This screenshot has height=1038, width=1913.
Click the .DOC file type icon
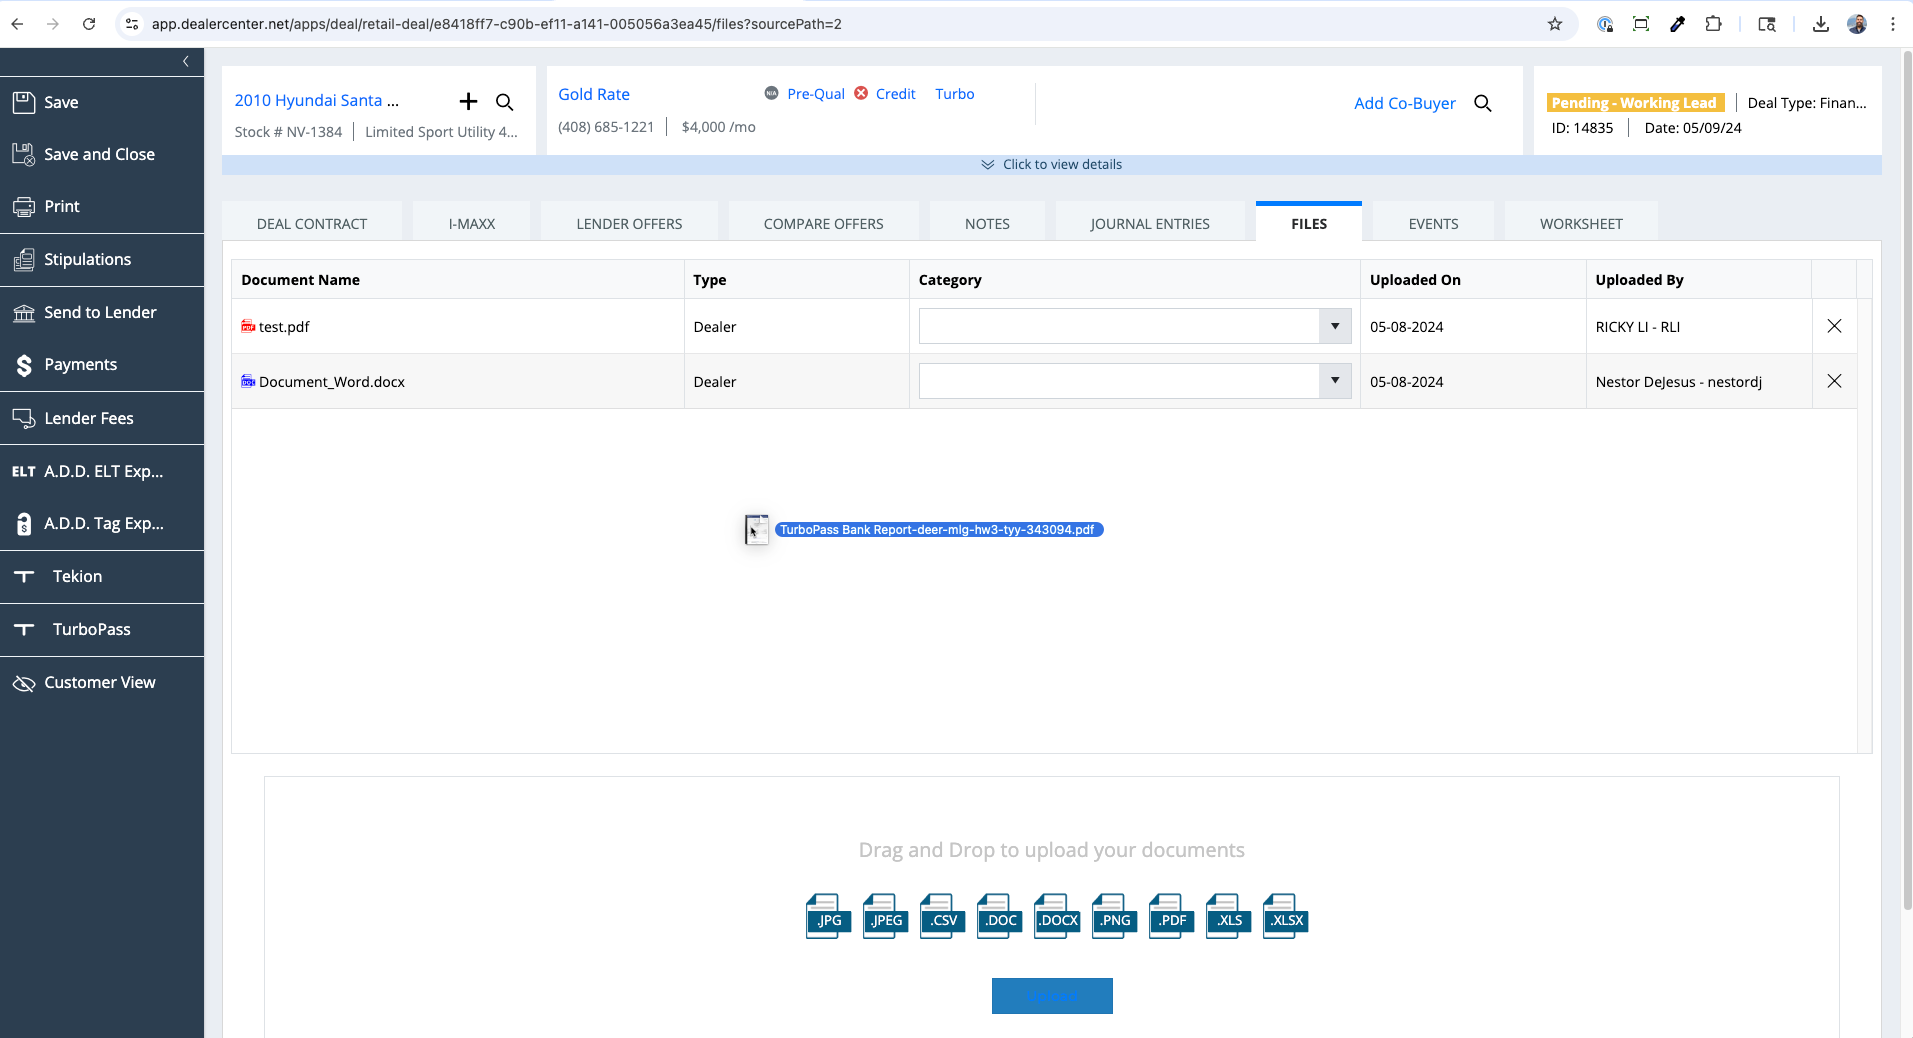999,916
